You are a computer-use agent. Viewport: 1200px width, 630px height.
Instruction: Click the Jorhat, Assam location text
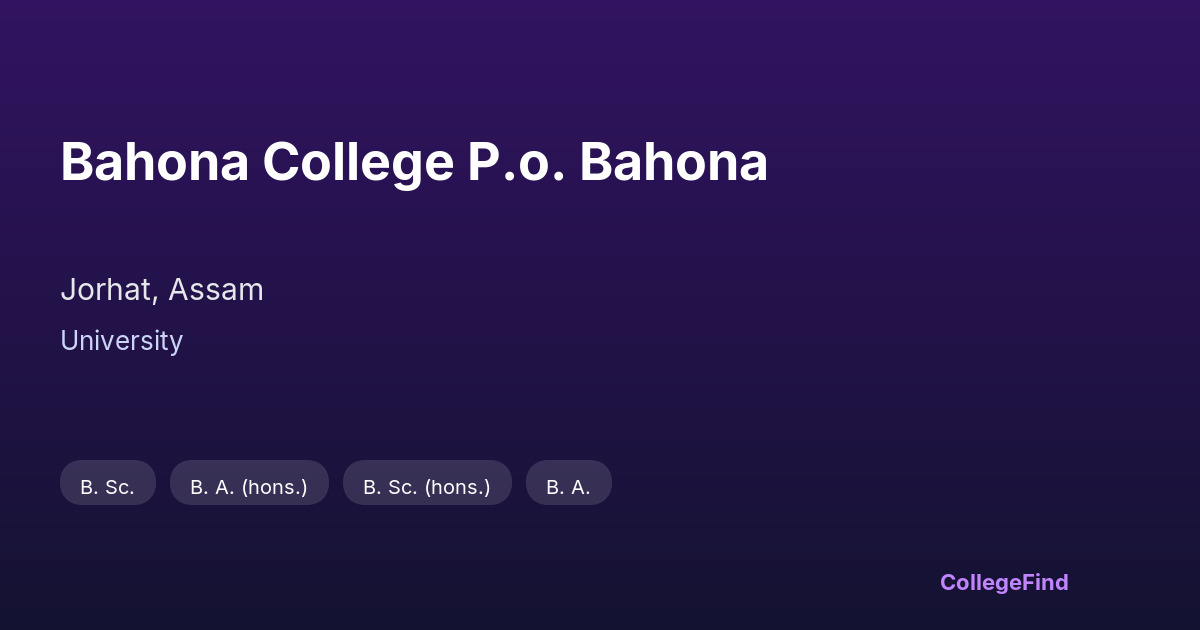coord(162,290)
